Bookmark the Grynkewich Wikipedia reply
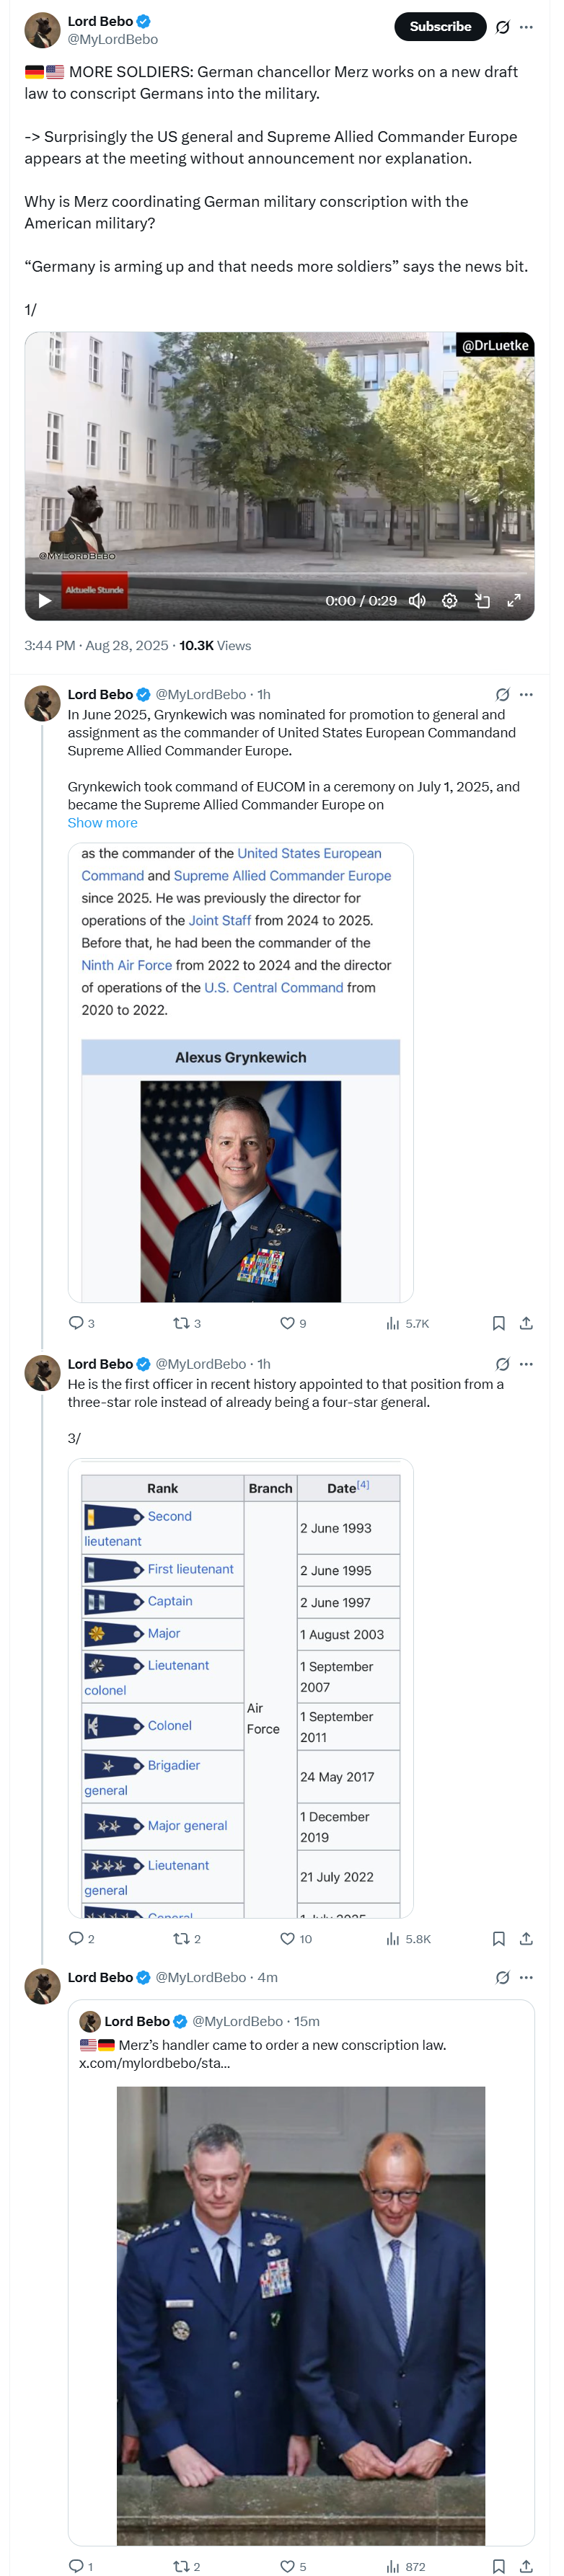This screenshot has width=564, height=2576. [x=499, y=1323]
